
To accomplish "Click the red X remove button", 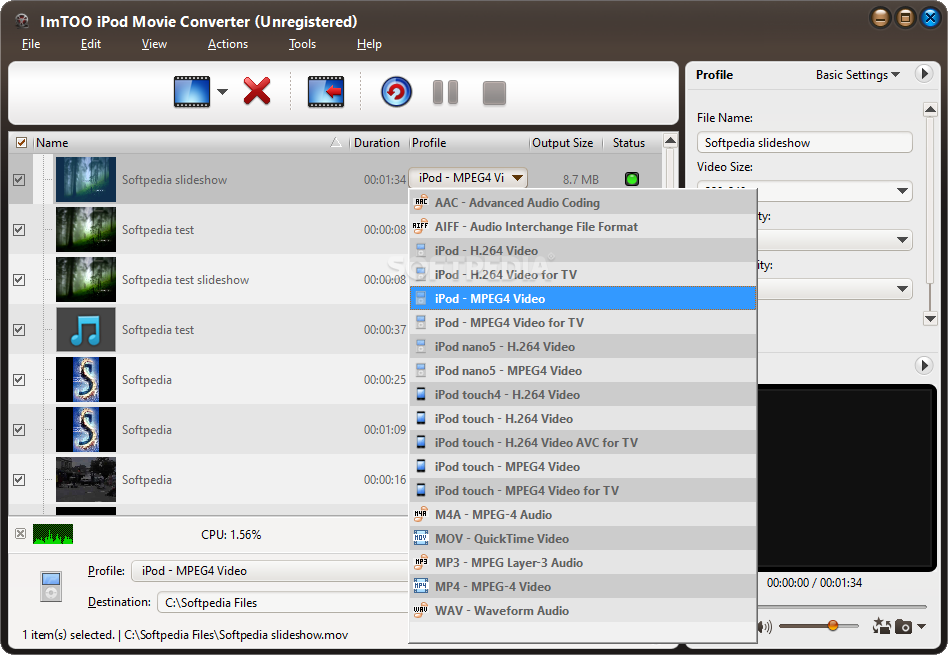I will pos(257,91).
